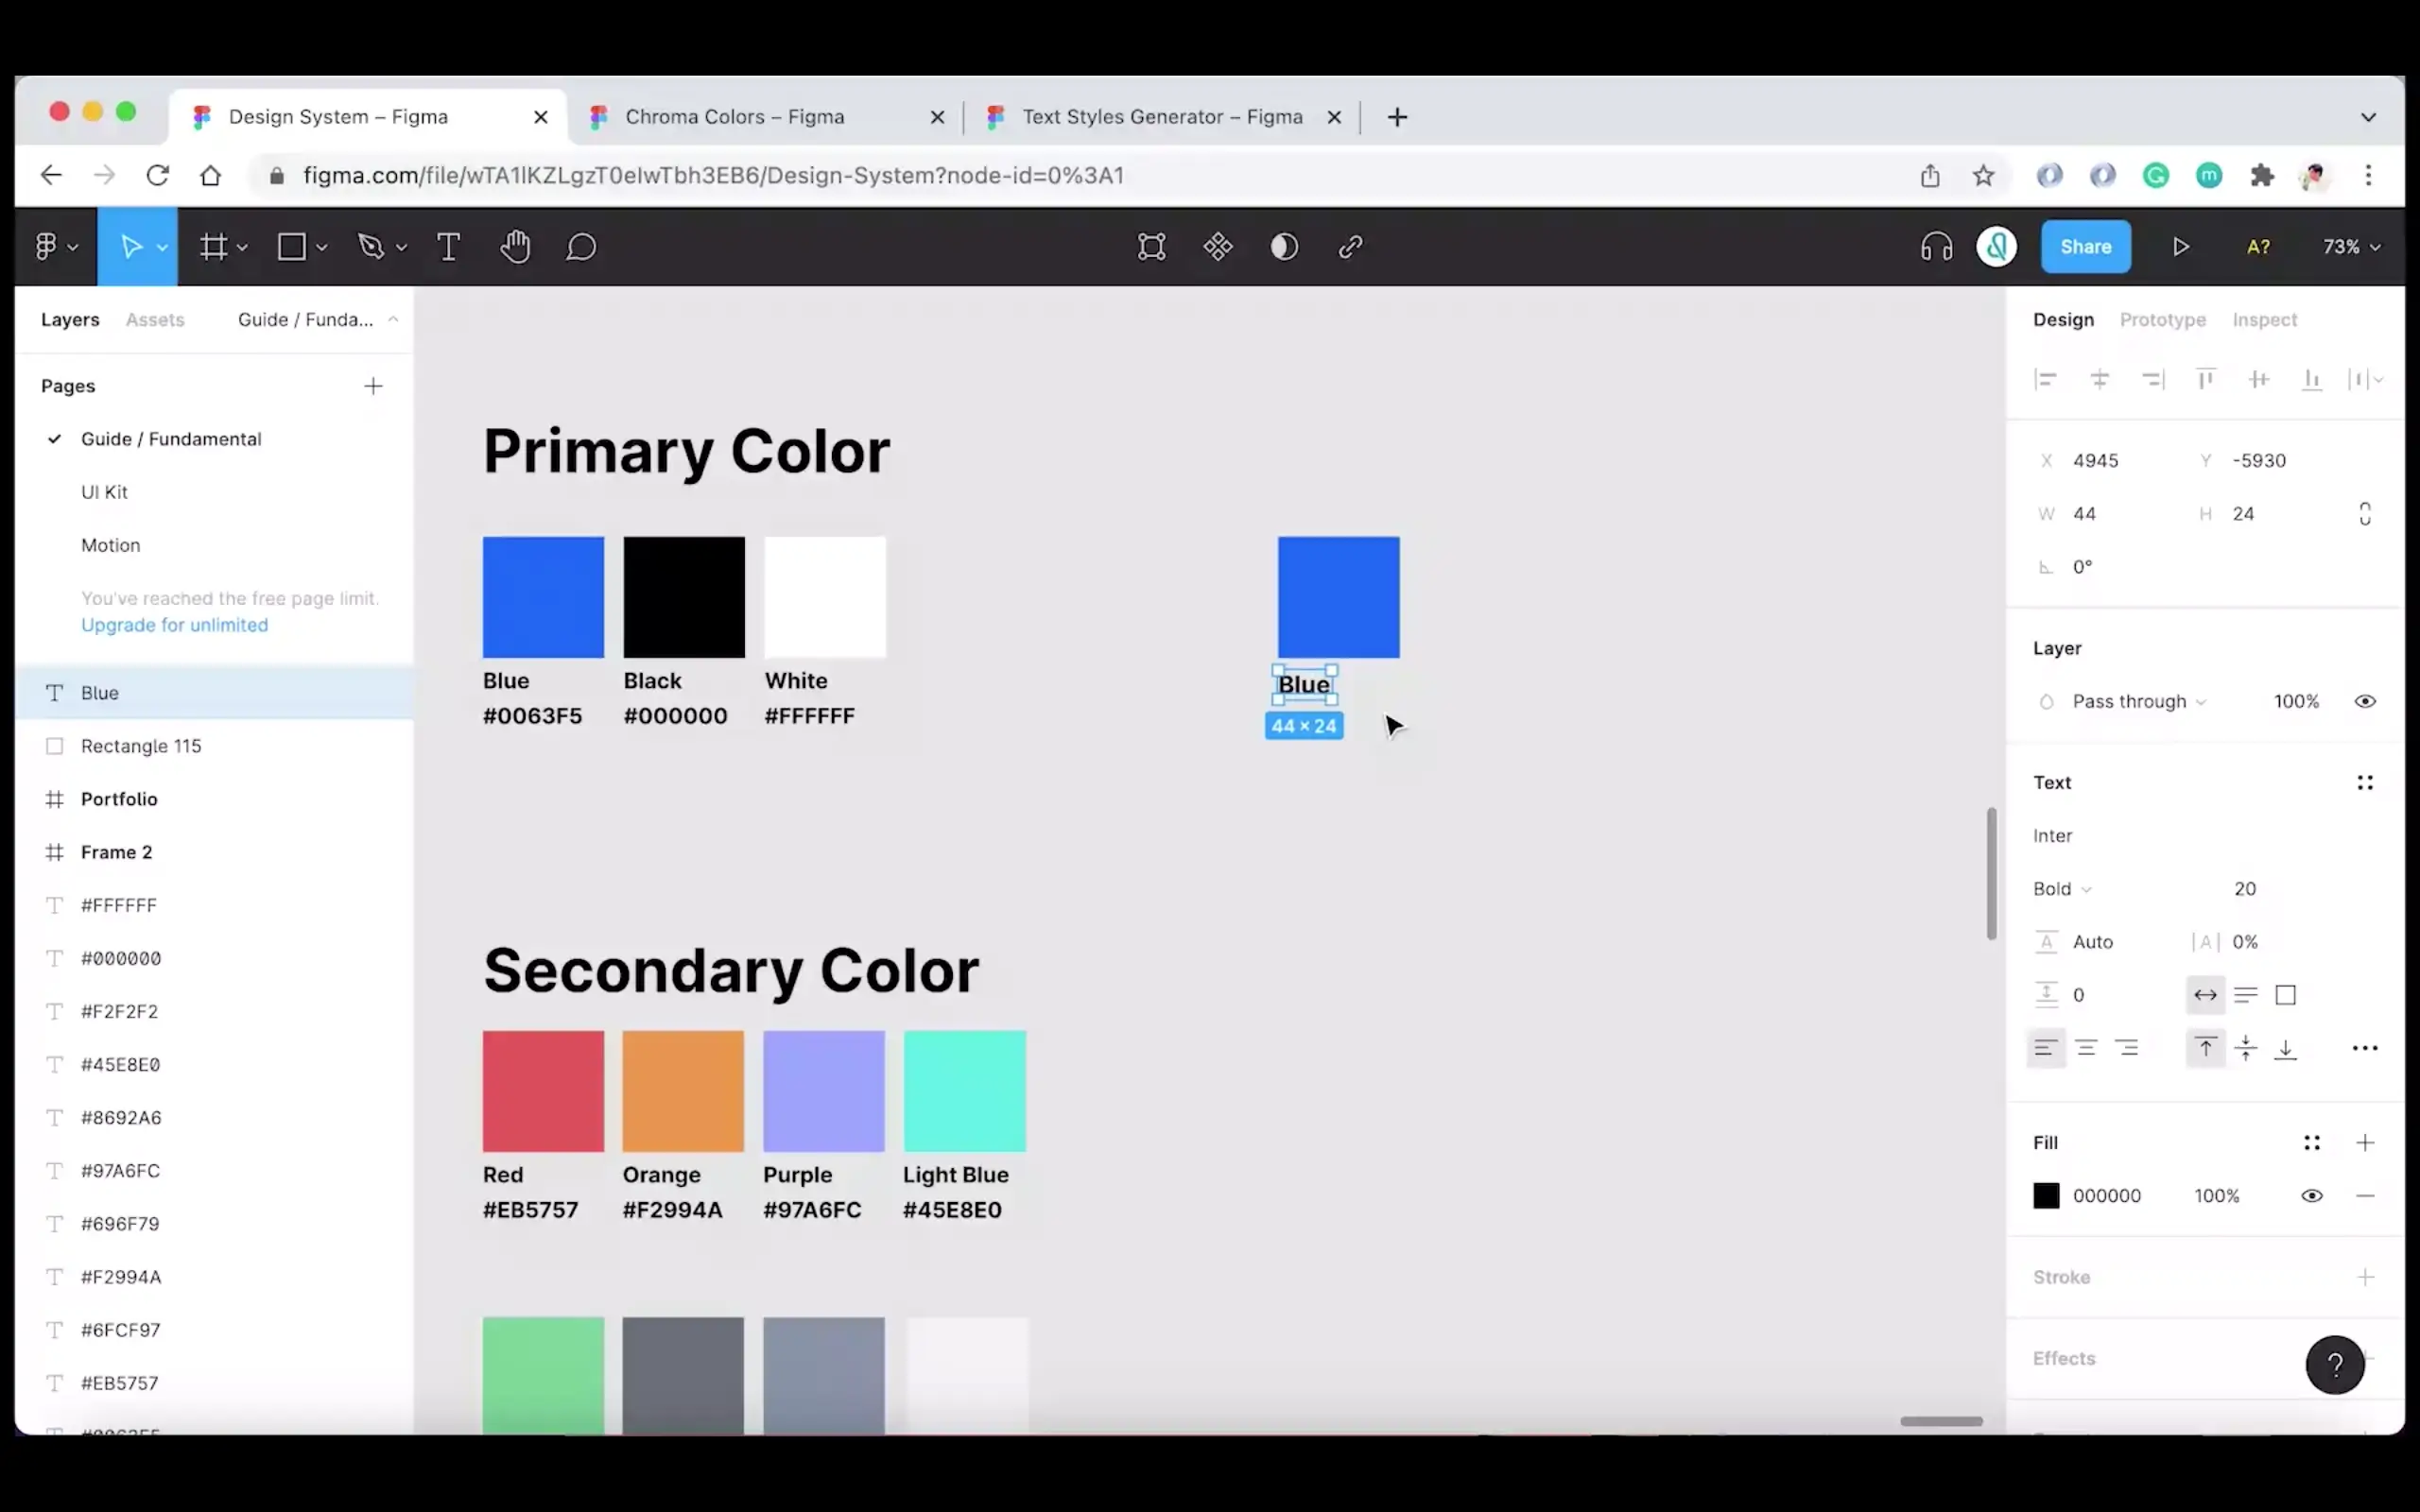Image resolution: width=2420 pixels, height=1512 pixels.
Task: Set text alignment to center
Action: tap(2088, 1047)
